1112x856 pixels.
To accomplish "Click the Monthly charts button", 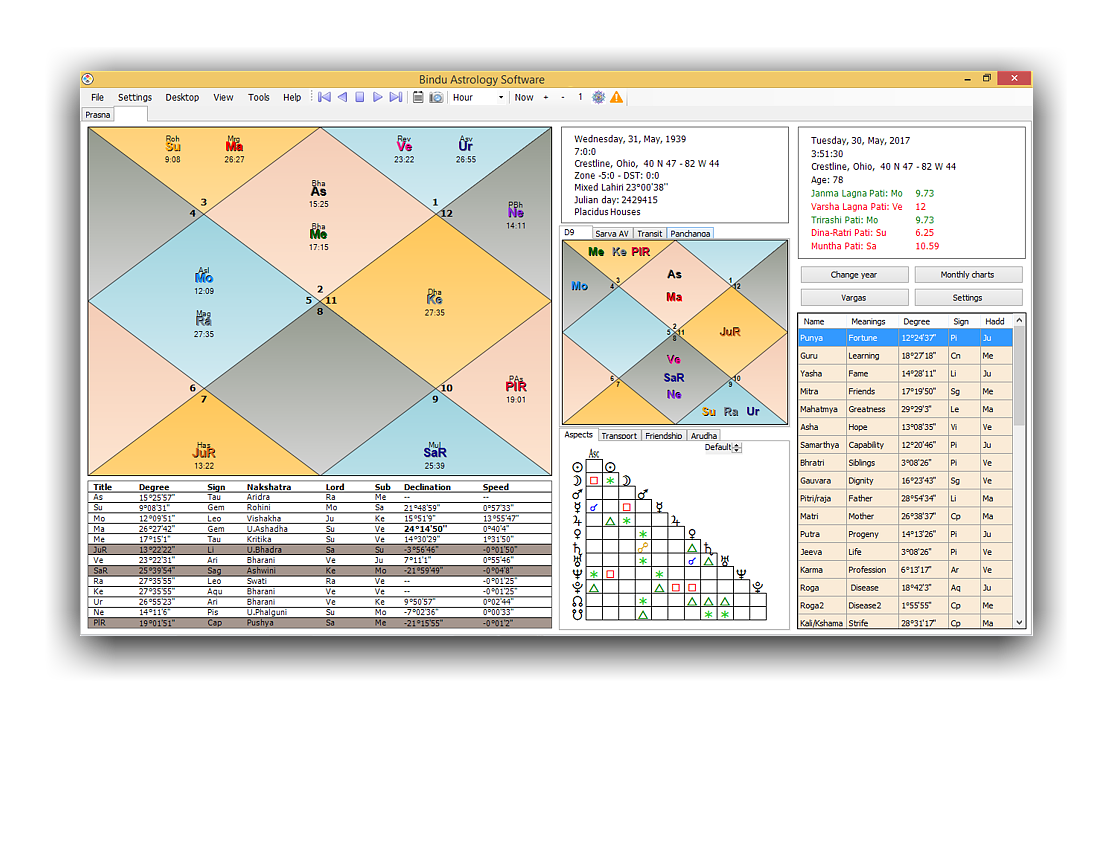I will [967, 274].
